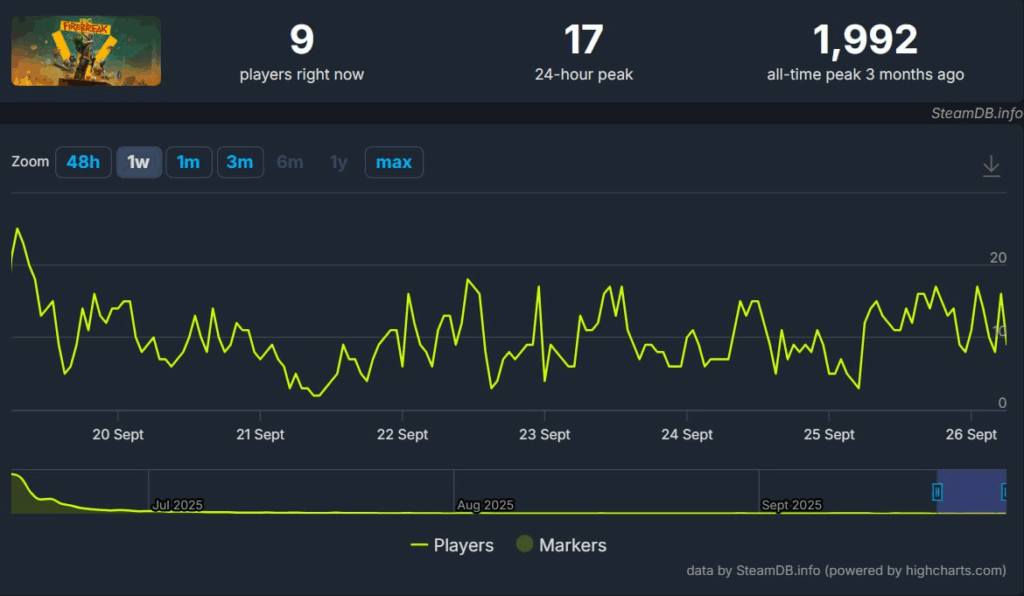Click the Firebreak game thumbnail image
Viewport: 1024px width, 596px height.
[x=86, y=51]
